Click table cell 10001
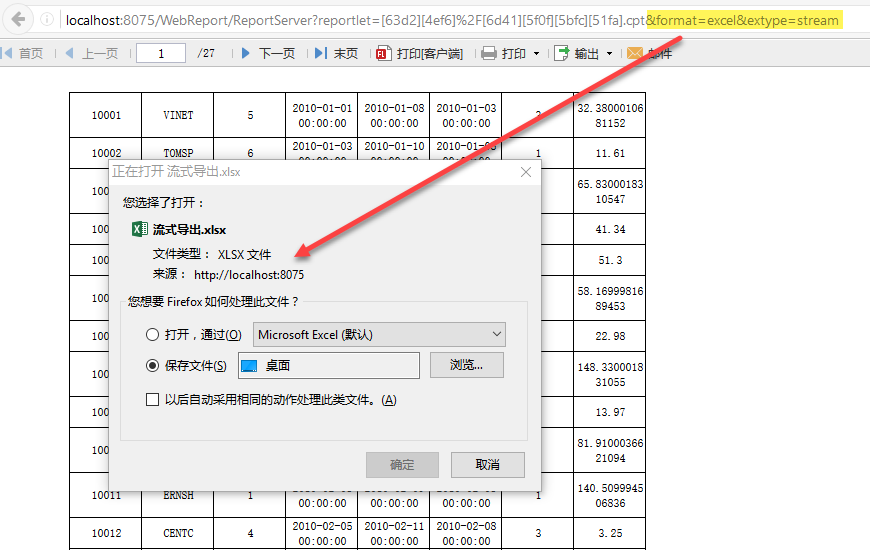Screen dimensions: 870x550 click(x=105, y=115)
